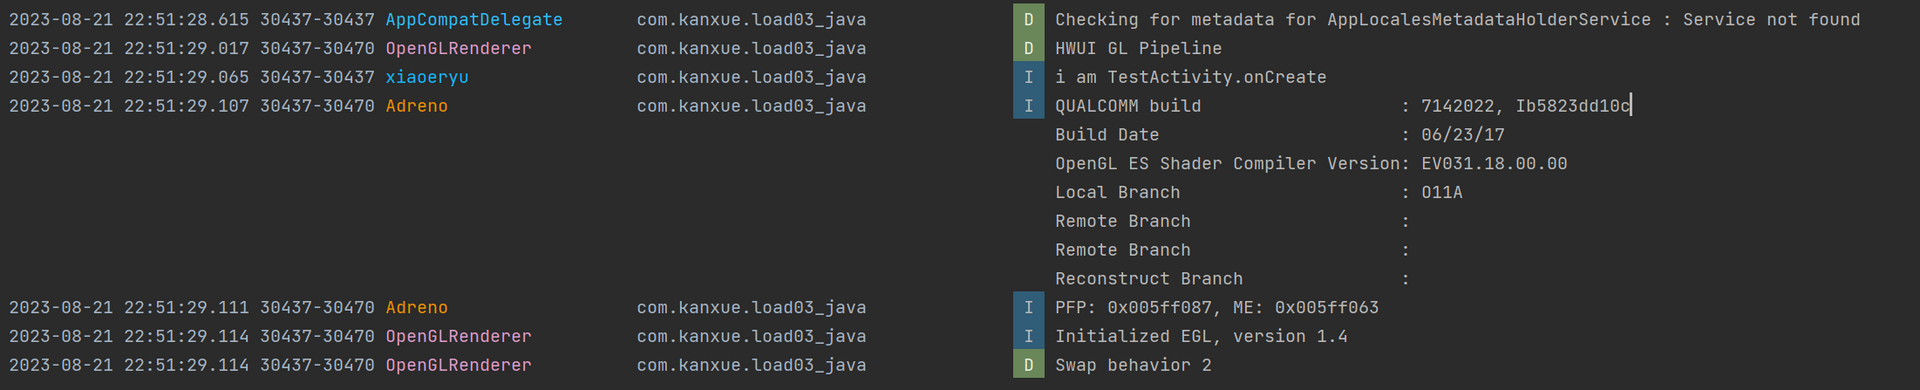
Task: Click the D badge next to Swap behavior 2
Action: tap(1028, 365)
